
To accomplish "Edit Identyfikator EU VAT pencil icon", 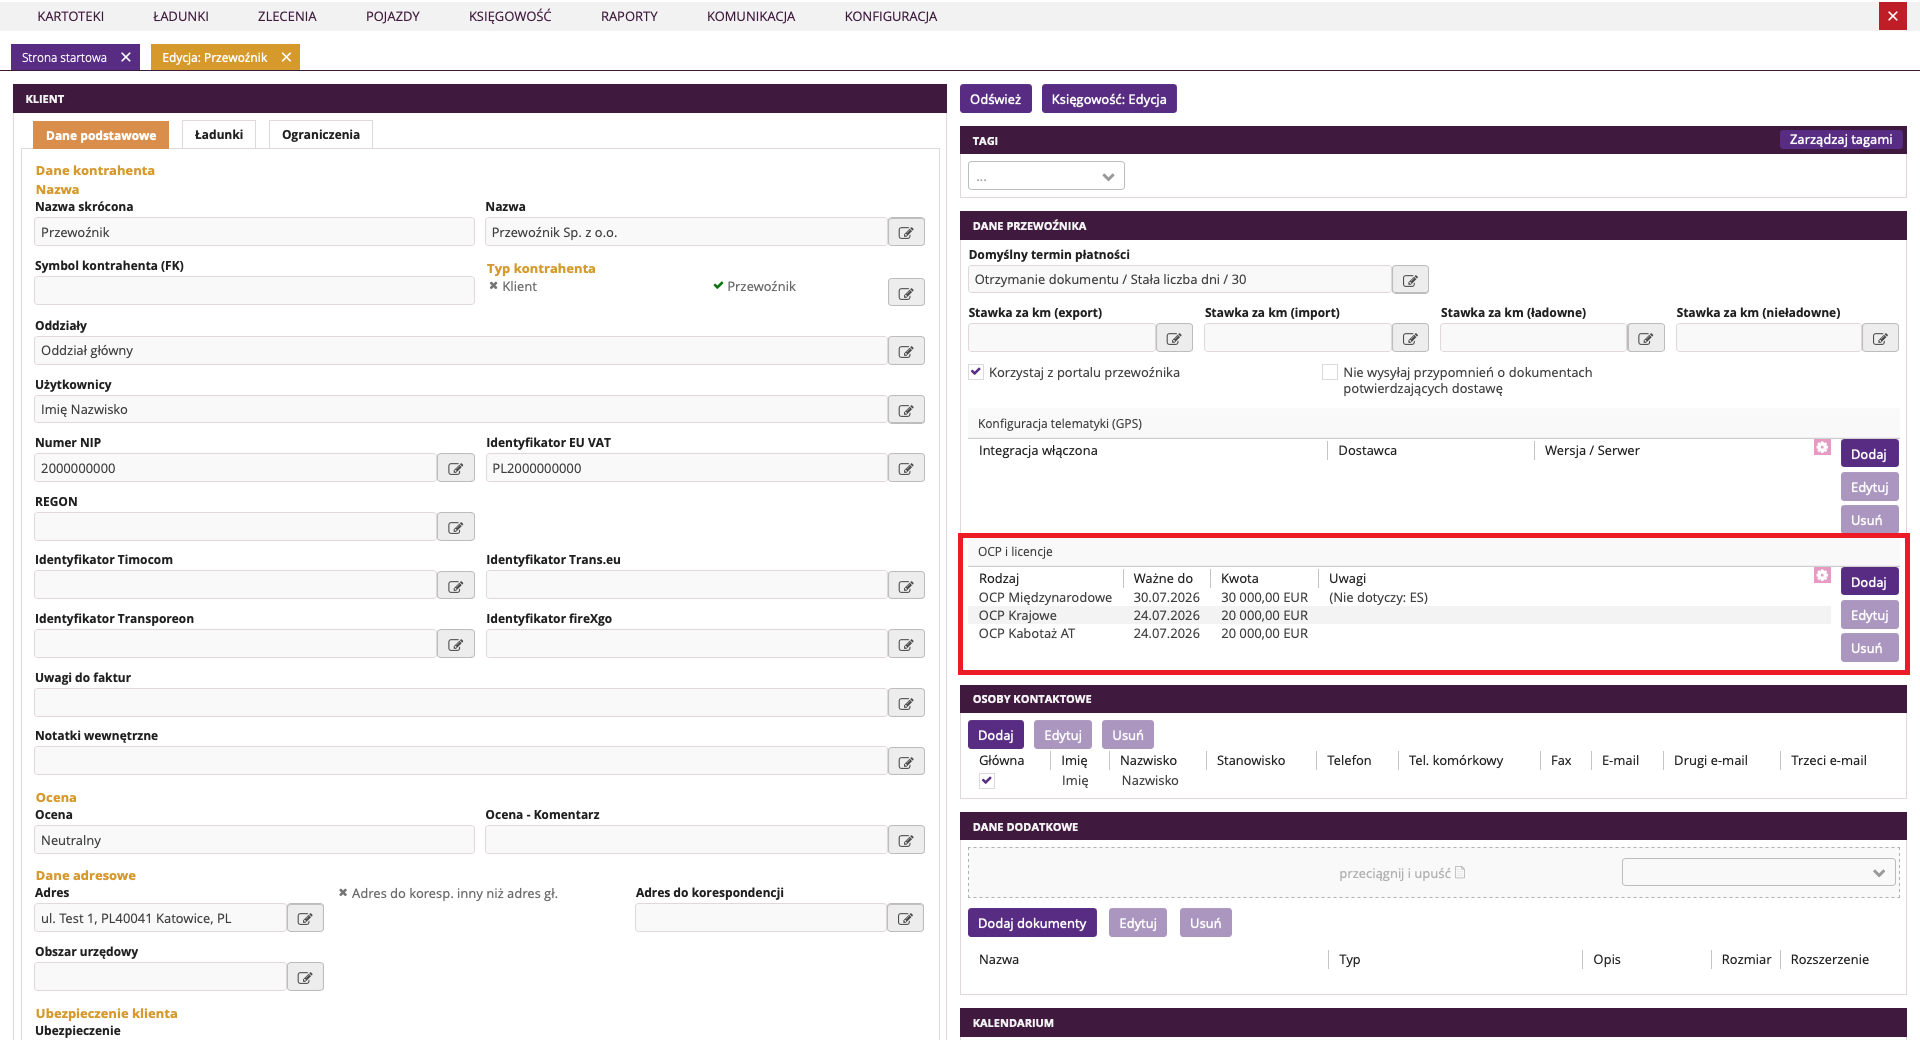I will pyautogui.click(x=906, y=468).
